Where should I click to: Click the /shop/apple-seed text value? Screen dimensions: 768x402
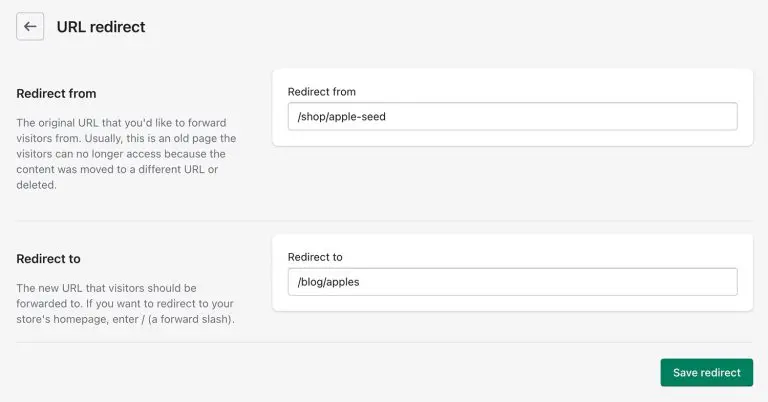[x=342, y=117]
